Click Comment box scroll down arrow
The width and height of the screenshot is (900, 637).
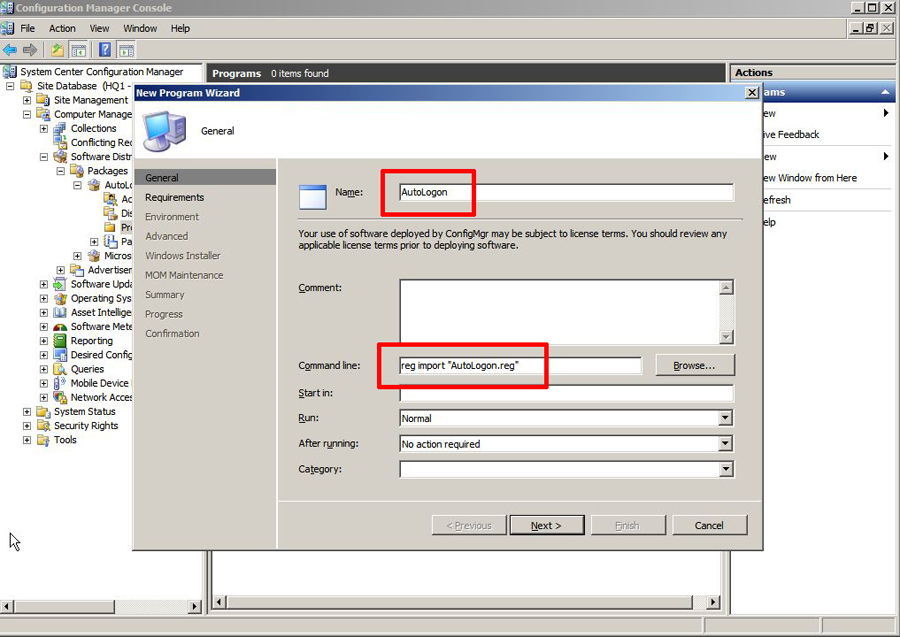[726, 337]
